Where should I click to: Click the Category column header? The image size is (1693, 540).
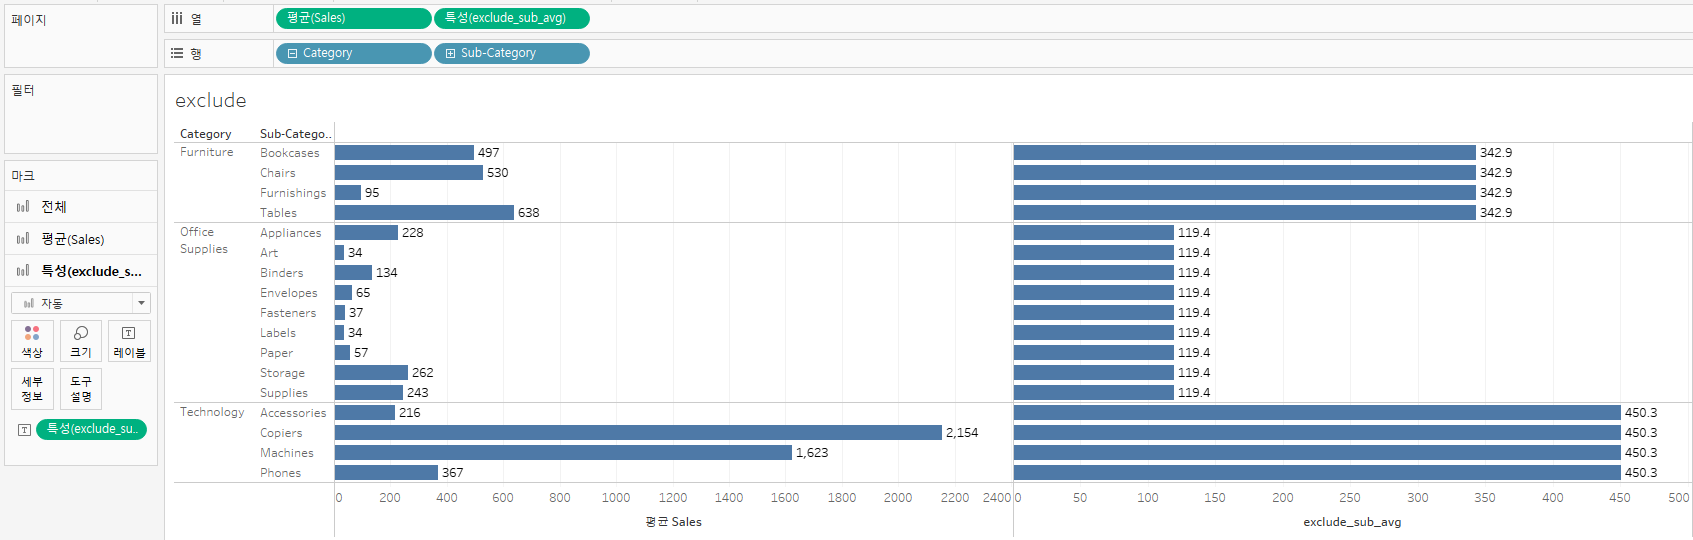tap(205, 134)
